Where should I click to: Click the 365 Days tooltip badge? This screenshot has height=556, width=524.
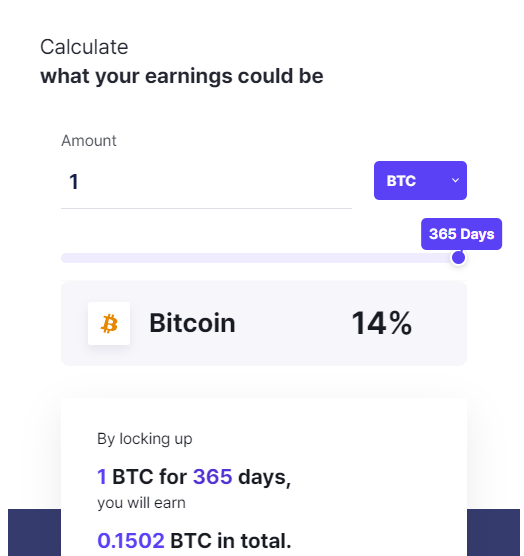[461, 234]
